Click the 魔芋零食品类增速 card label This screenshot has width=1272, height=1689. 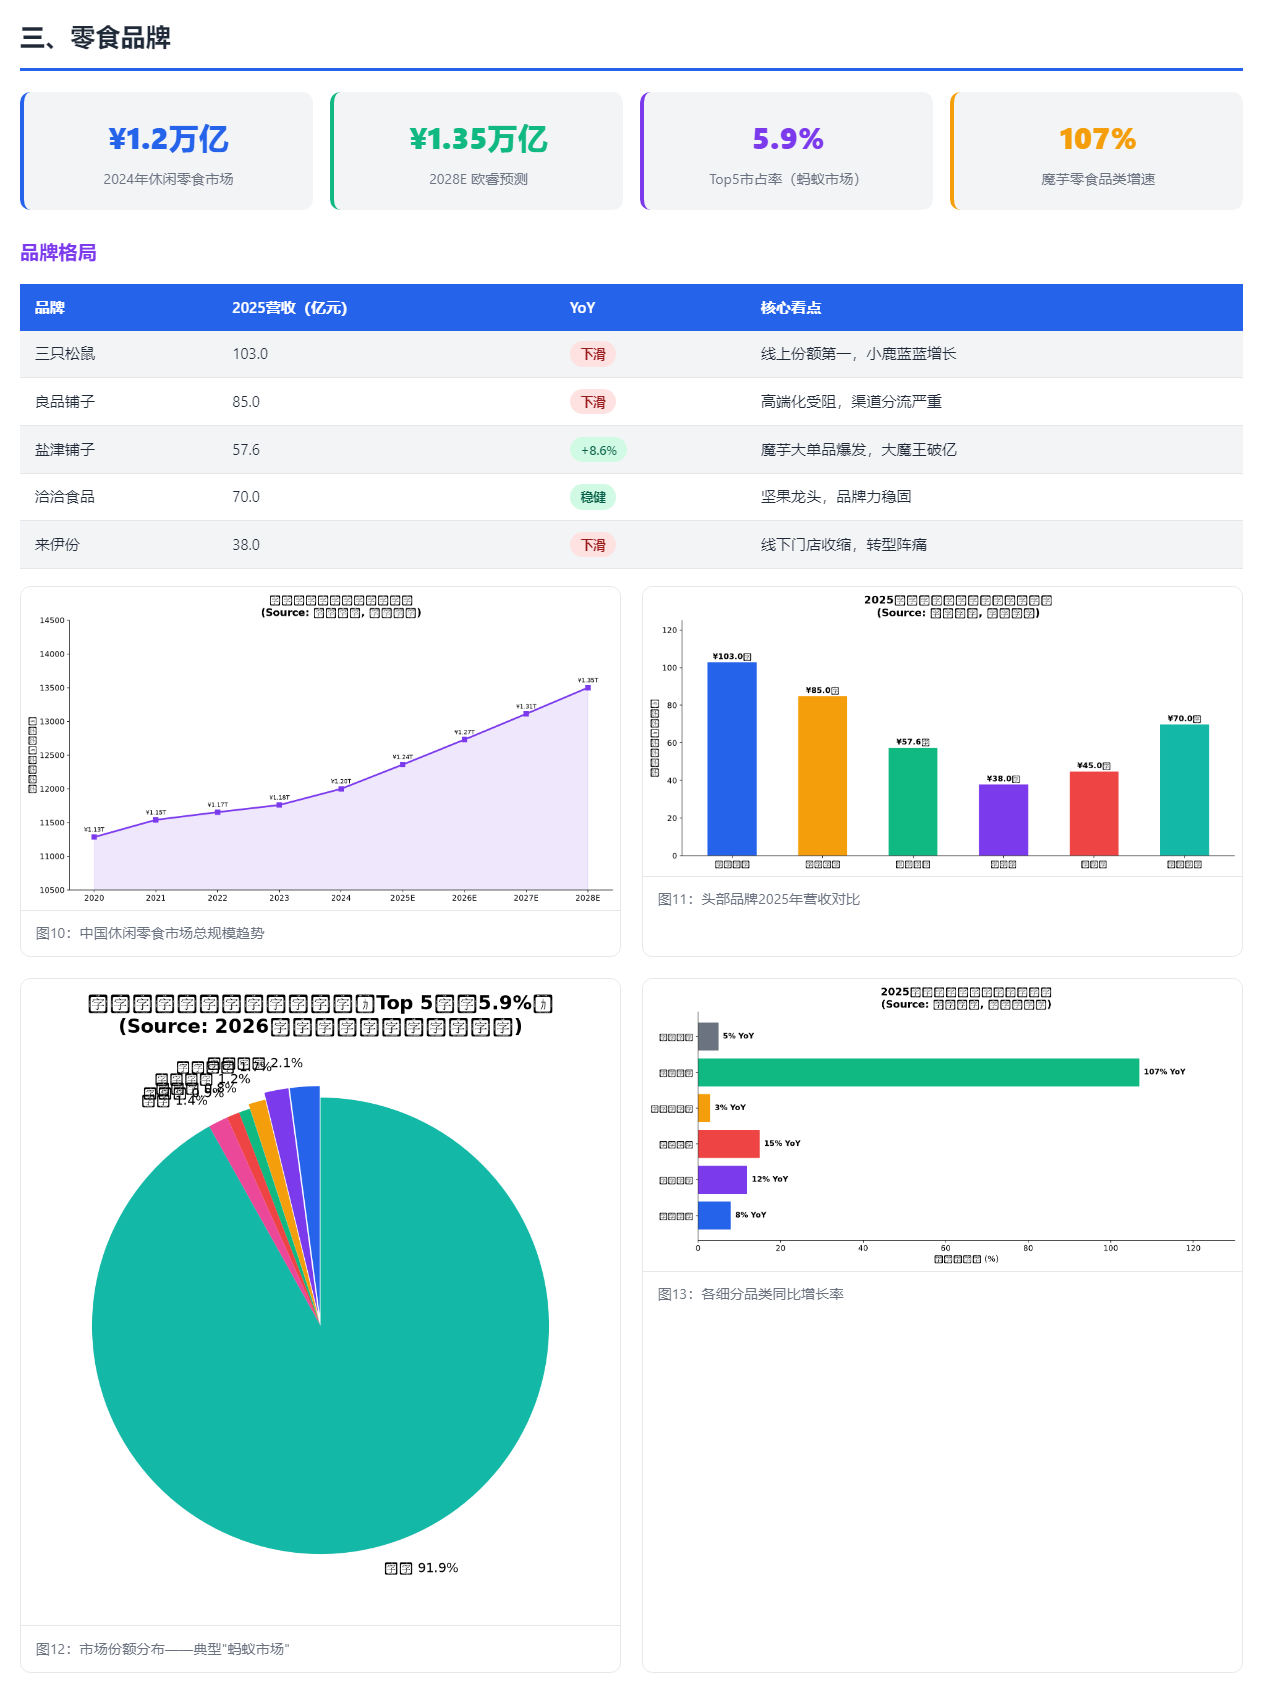(1098, 179)
